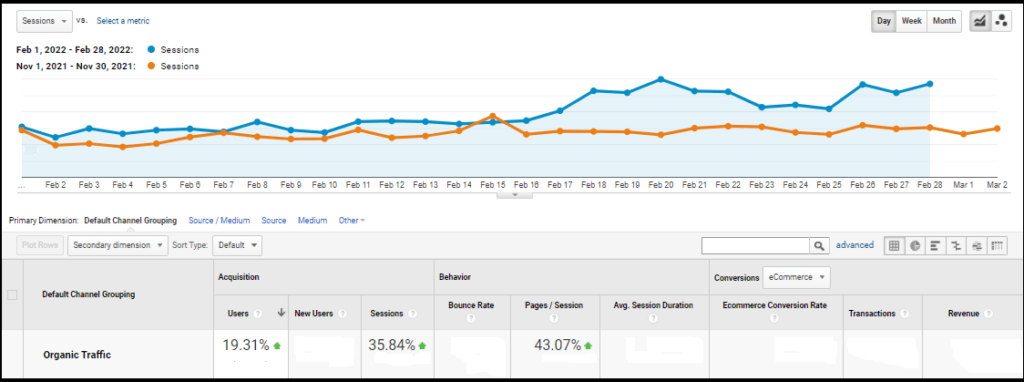Choose Source primary dimension
1024x382 pixels.
[274, 221]
